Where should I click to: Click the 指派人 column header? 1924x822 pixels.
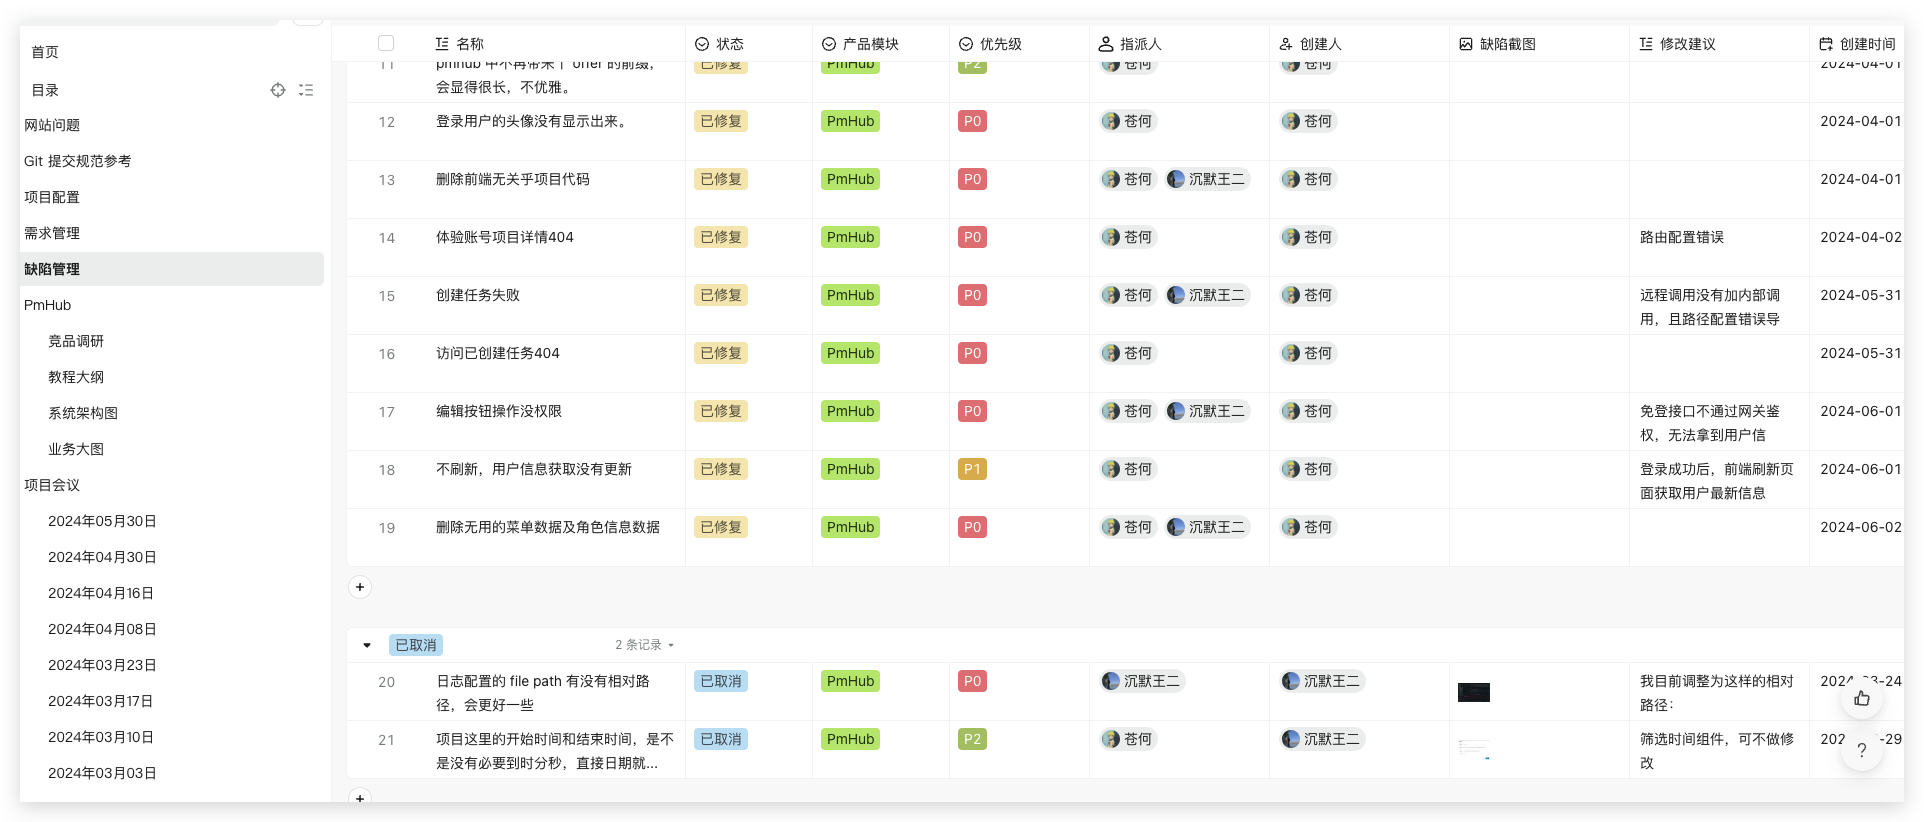click(x=1130, y=44)
